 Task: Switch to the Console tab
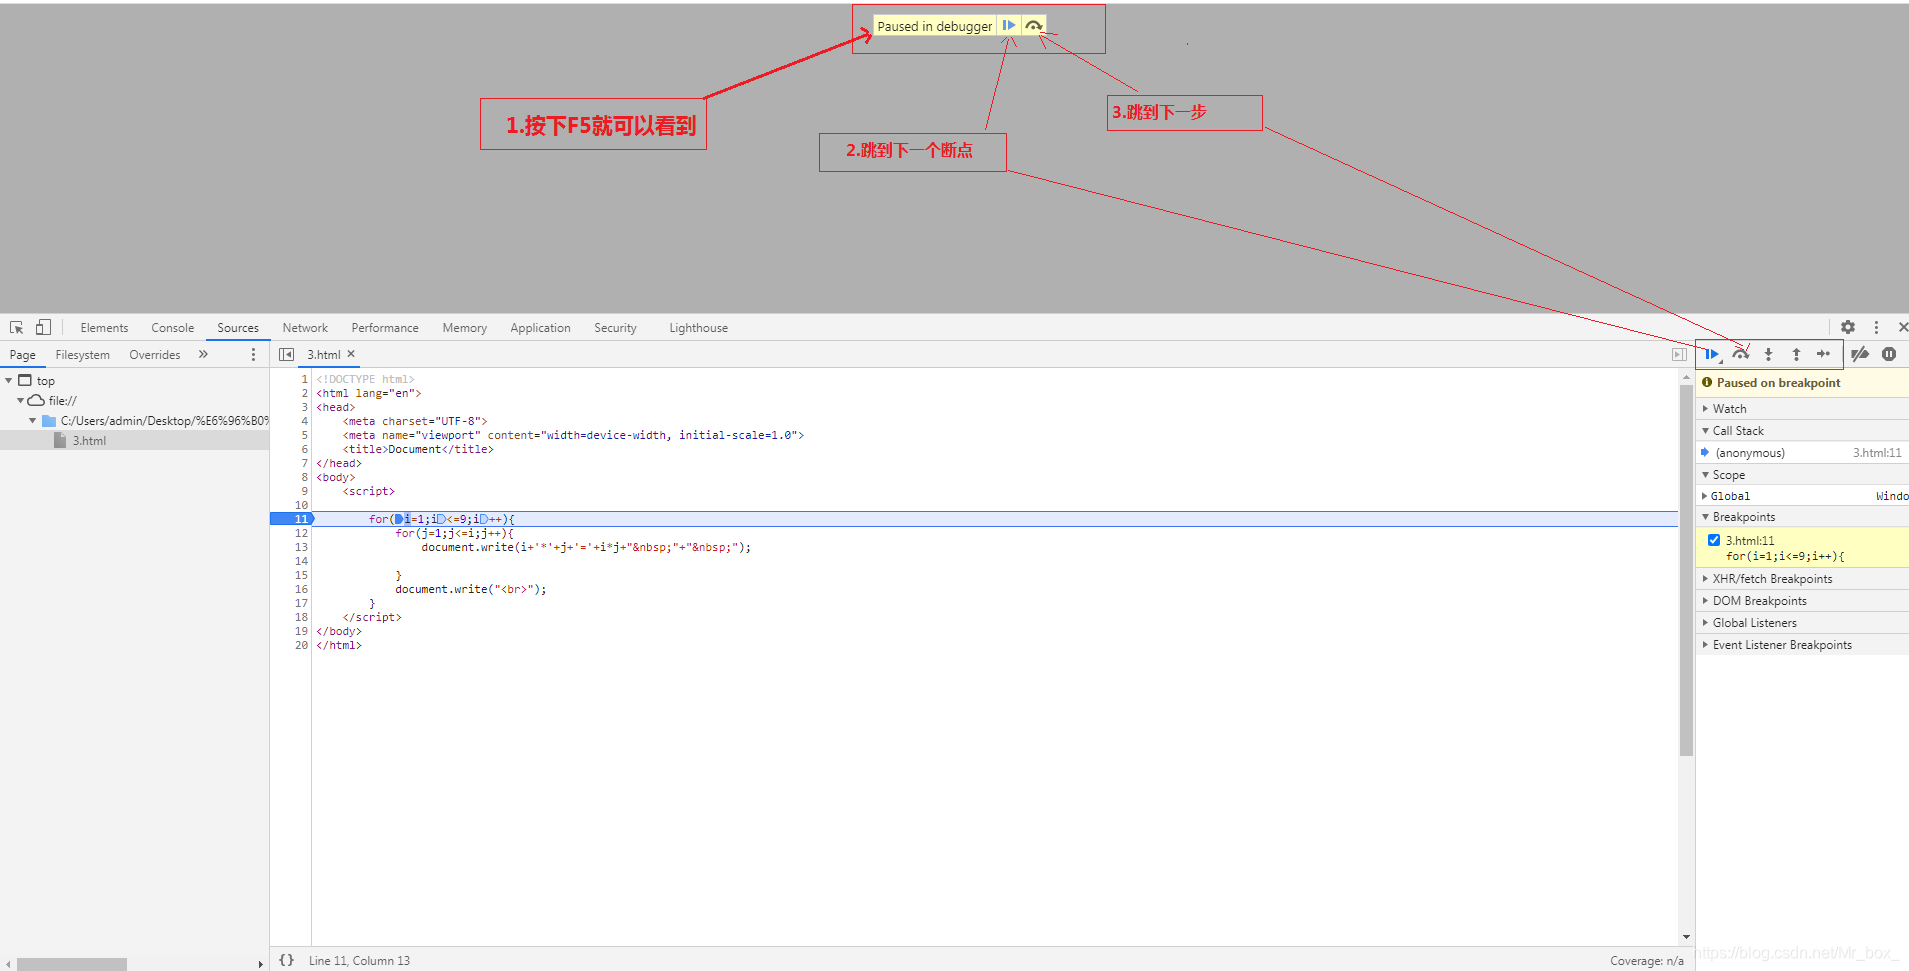[x=172, y=328]
